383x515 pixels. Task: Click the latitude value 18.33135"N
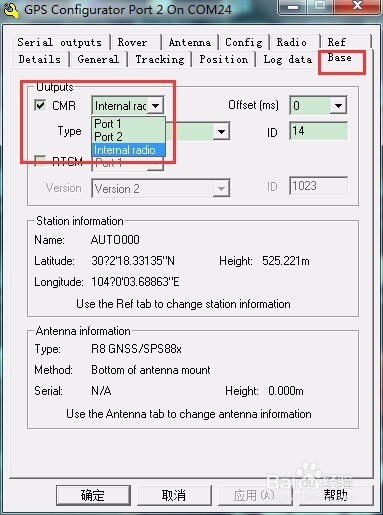(133, 261)
